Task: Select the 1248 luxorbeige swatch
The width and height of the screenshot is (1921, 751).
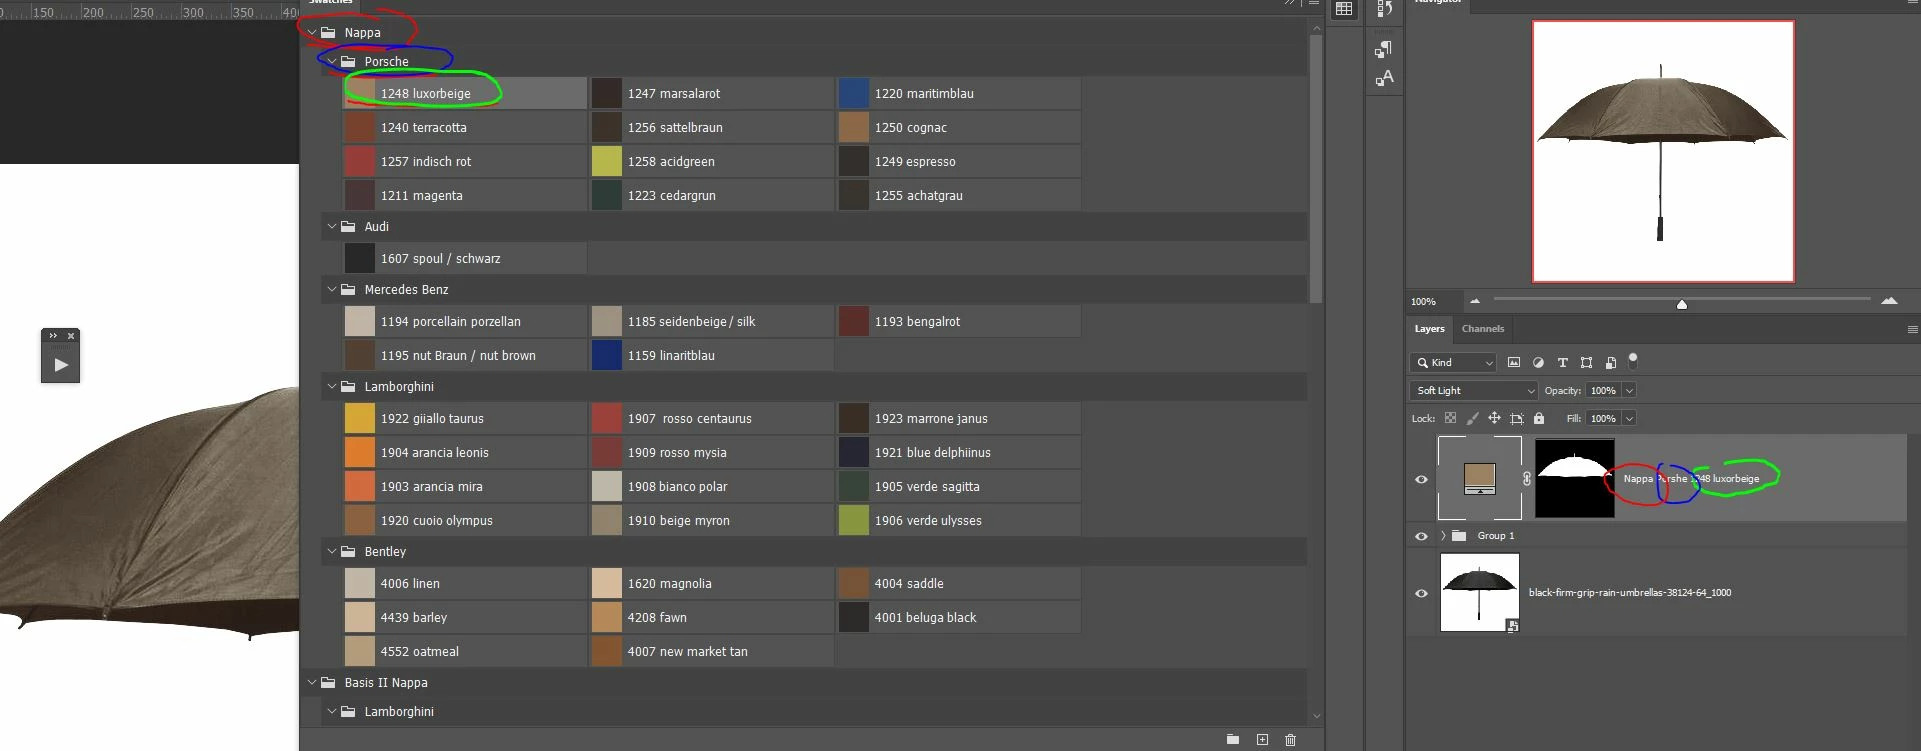Action: 465,93
